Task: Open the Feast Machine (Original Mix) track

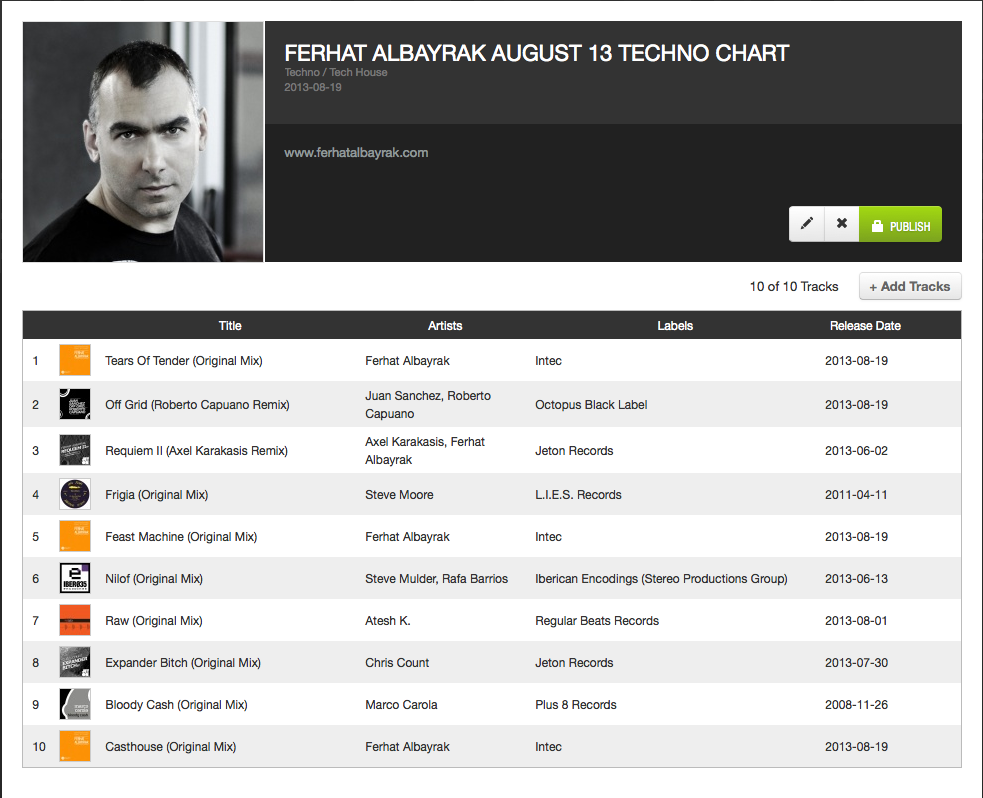Action: pos(181,537)
